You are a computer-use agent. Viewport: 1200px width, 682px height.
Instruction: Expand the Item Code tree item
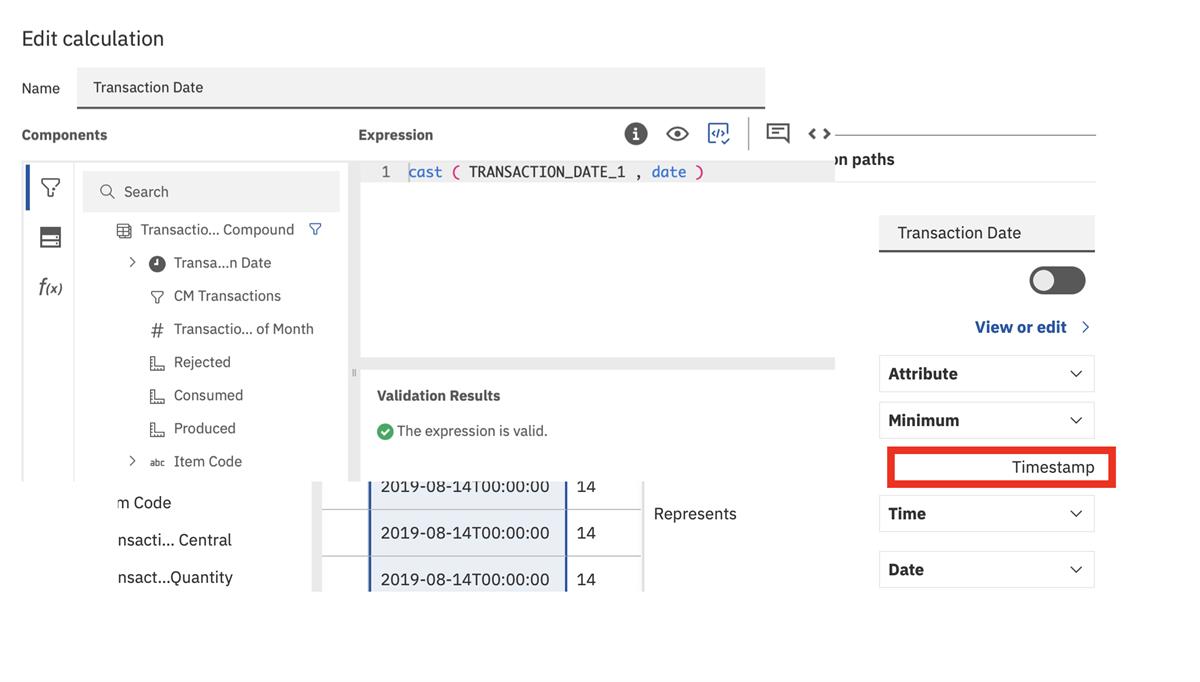pyautogui.click(x=131, y=461)
